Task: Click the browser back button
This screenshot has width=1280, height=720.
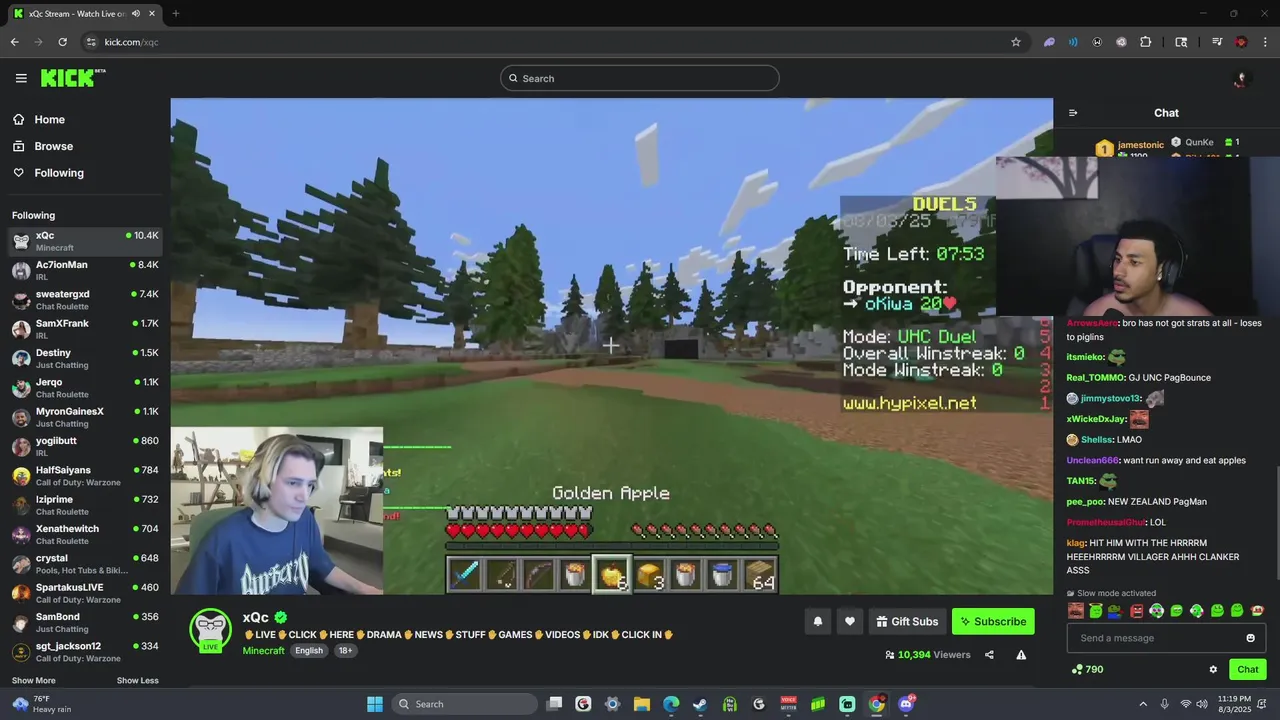Action: (x=14, y=42)
